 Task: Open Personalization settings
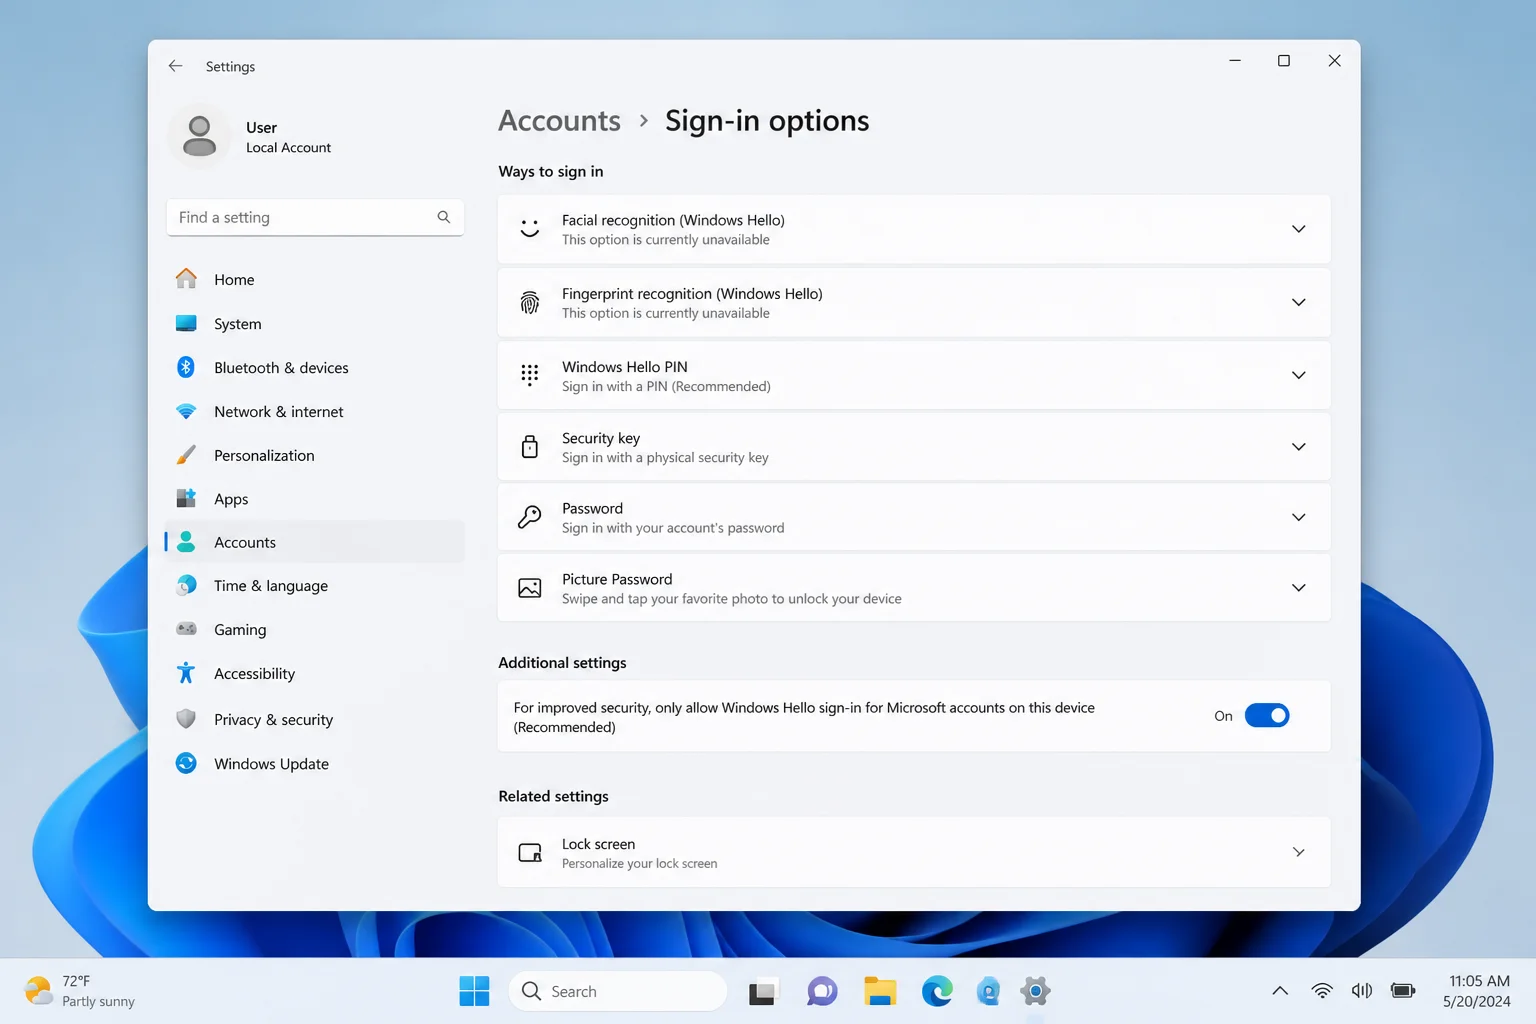315,455
